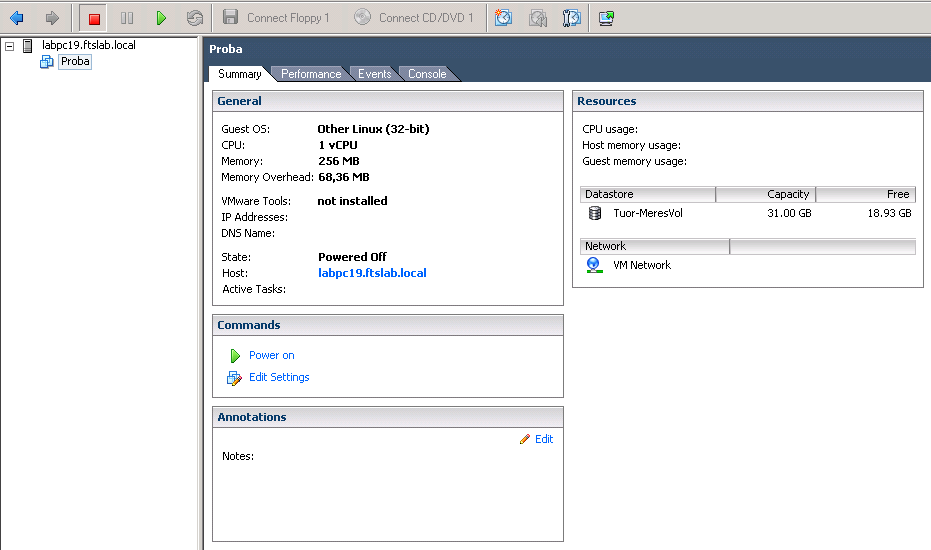Click the Datastore column header
Viewport: 931px width, 550px height.
click(x=648, y=194)
